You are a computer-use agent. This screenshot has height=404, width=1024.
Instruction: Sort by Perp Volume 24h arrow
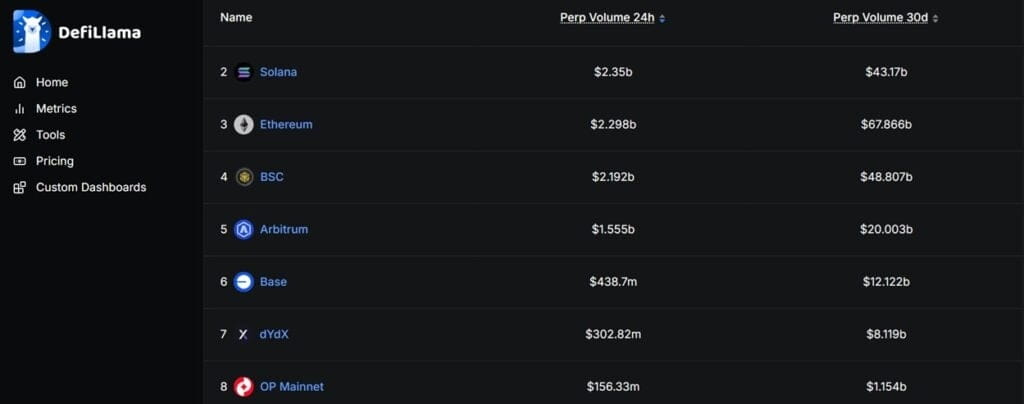pos(662,19)
